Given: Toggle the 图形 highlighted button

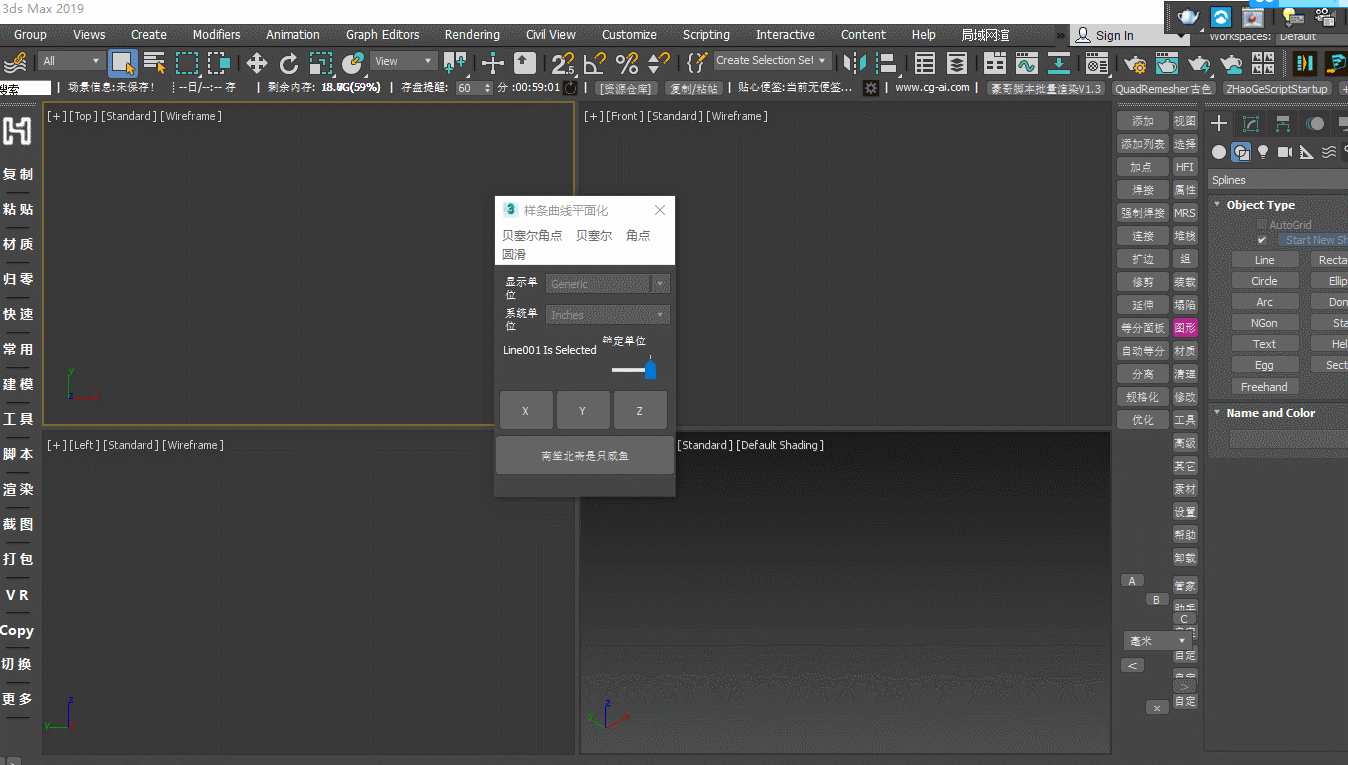Looking at the screenshot, I should tap(1185, 328).
